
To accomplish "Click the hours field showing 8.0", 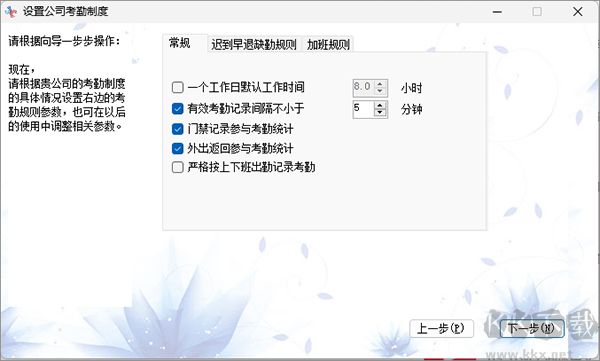I will pyautogui.click(x=363, y=88).
